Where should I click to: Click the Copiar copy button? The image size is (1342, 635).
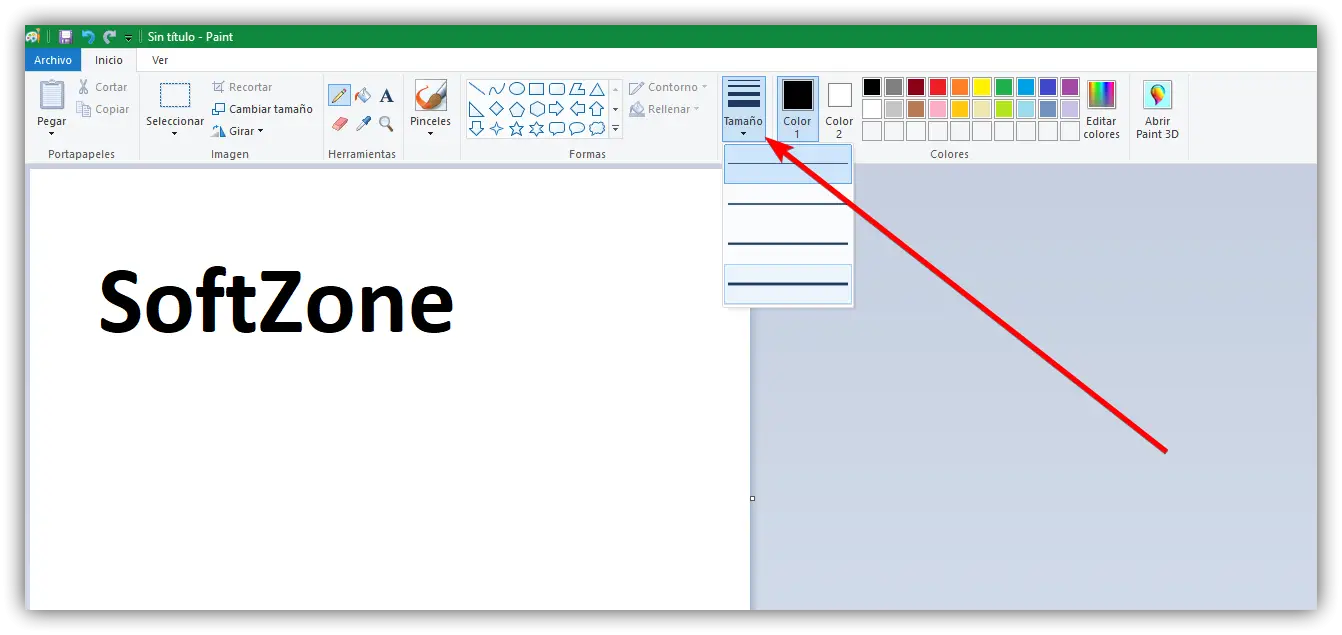(103, 109)
